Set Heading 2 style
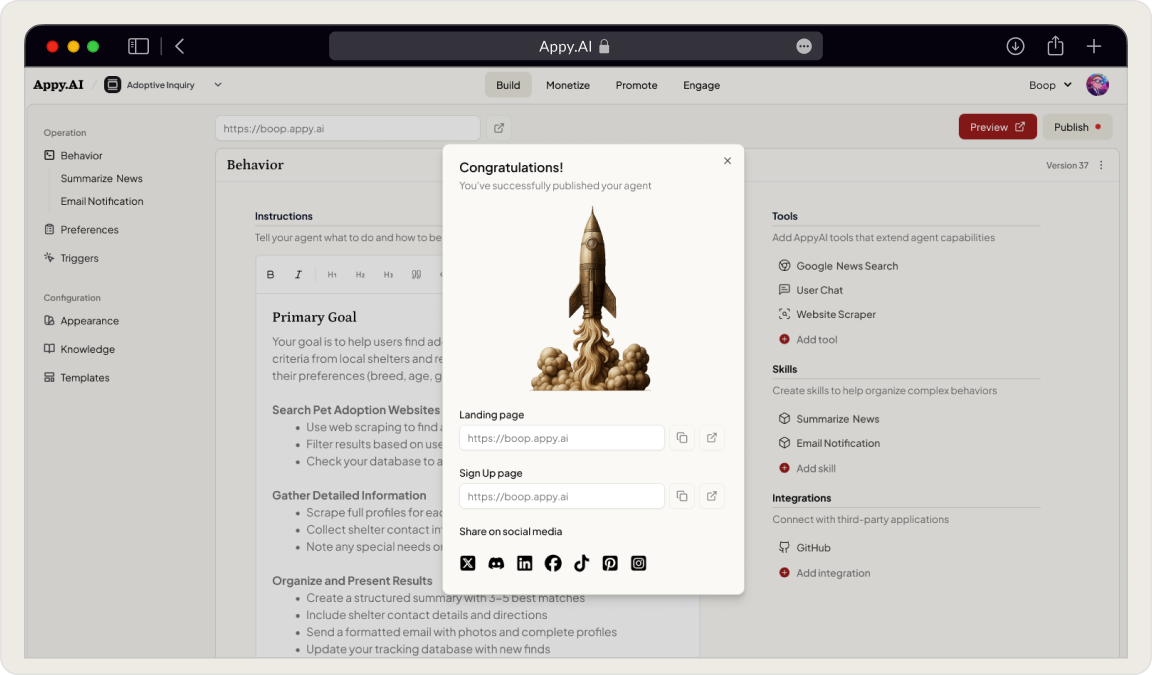This screenshot has width=1152, height=675. (x=360, y=275)
